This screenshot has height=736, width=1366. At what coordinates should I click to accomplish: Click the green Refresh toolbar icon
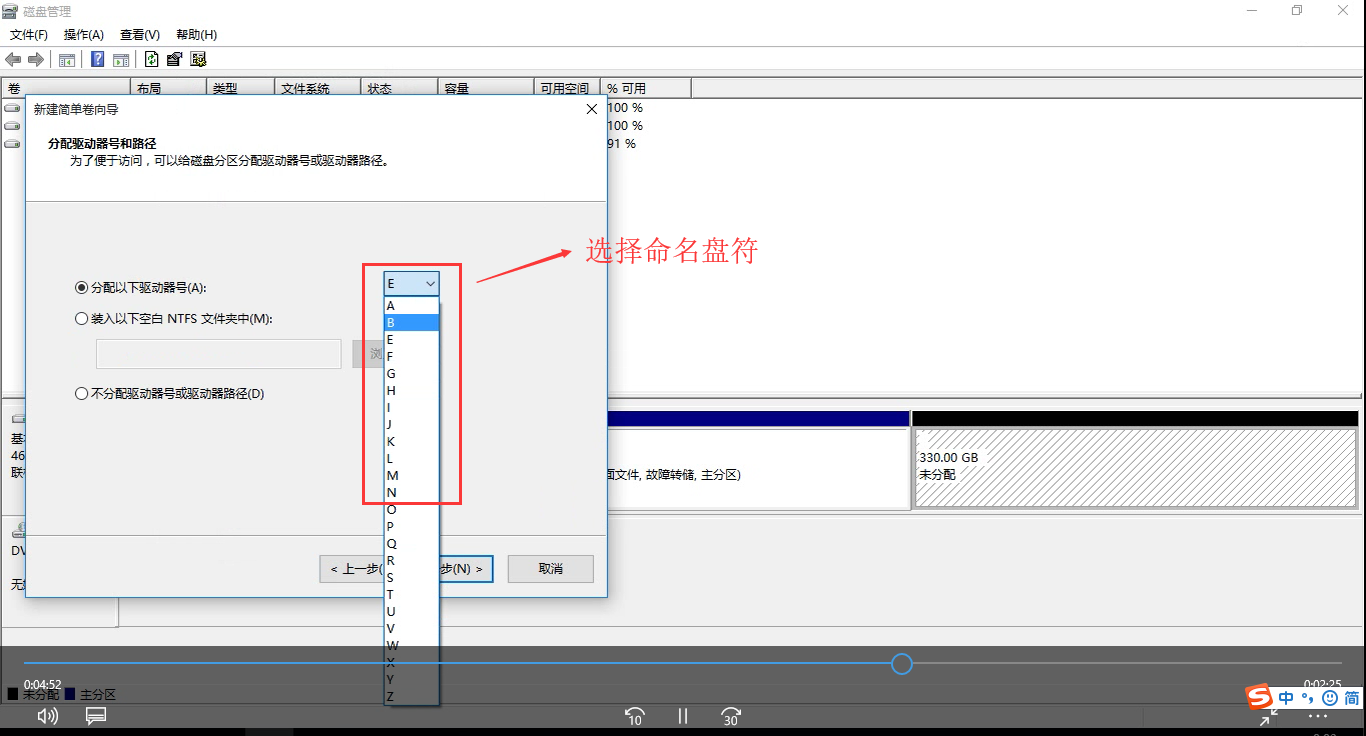(x=152, y=59)
